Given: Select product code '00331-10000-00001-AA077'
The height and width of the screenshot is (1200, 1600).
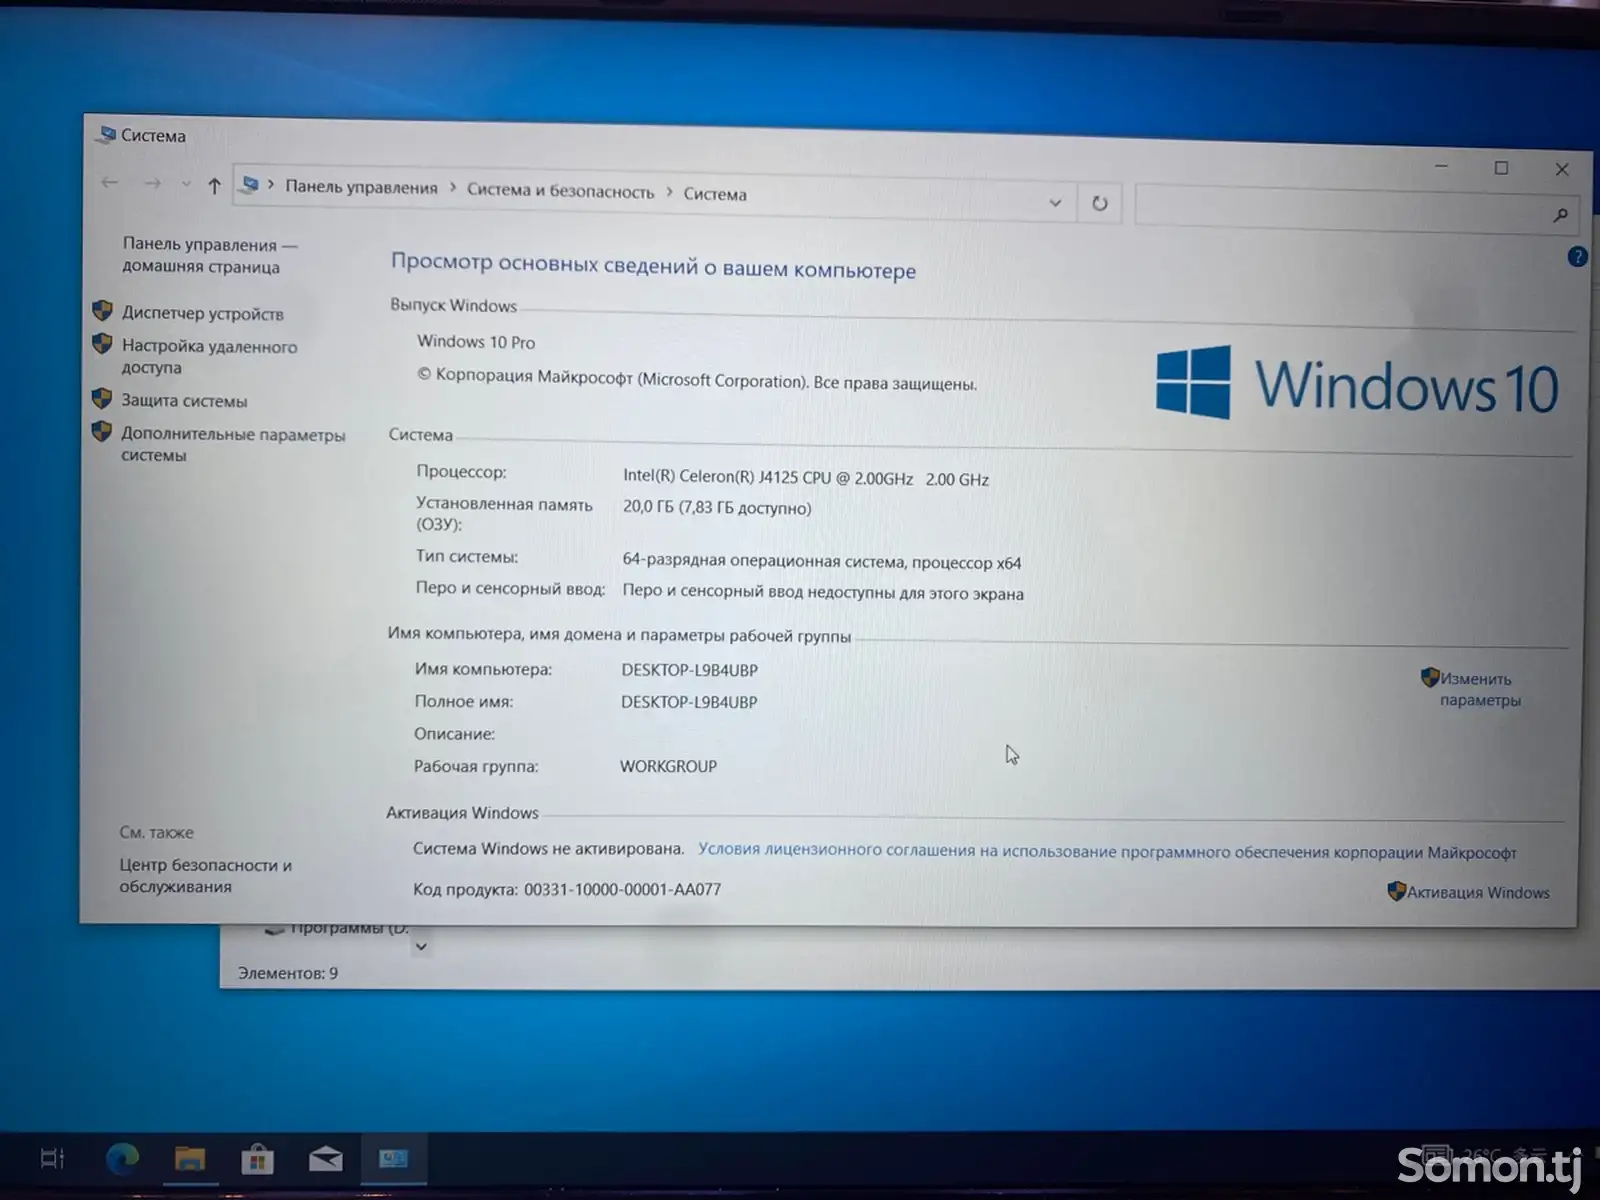Looking at the screenshot, I should (622, 889).
